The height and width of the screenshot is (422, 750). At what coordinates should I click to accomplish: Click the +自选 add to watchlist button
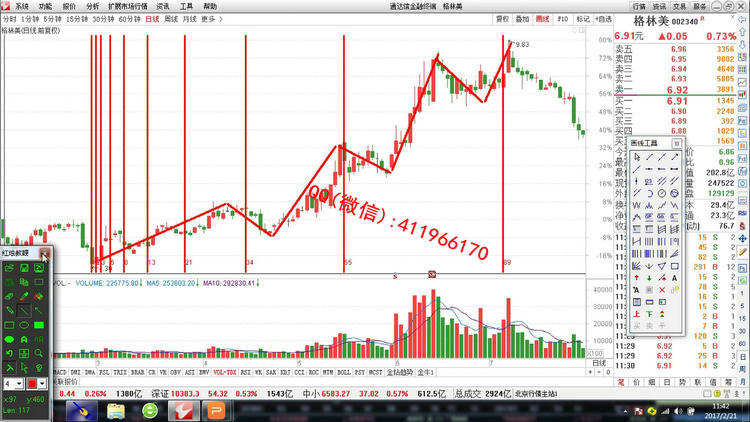tap(604, 19)
